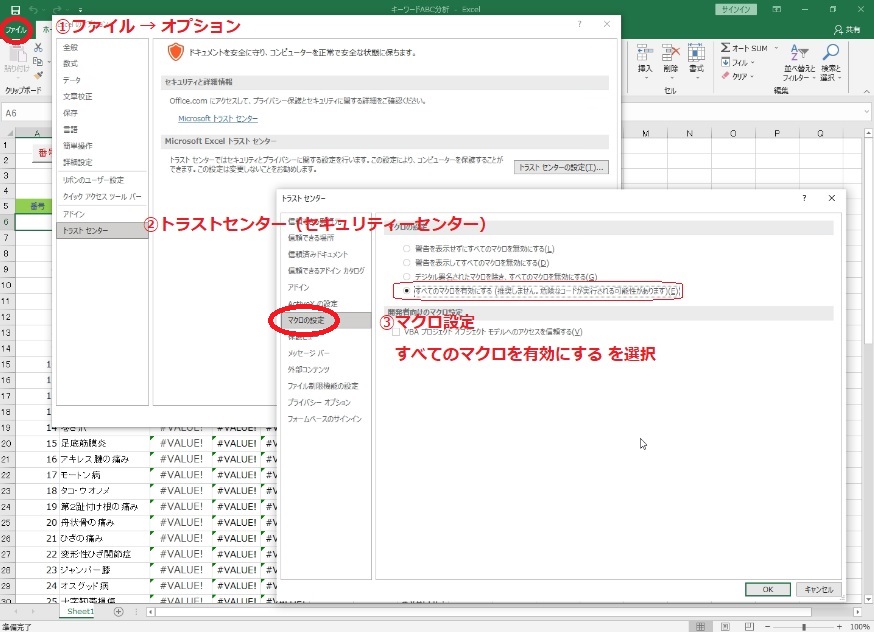
Task: Click the Sheet1 worksheet tab
Action: (x=80, y=611)
